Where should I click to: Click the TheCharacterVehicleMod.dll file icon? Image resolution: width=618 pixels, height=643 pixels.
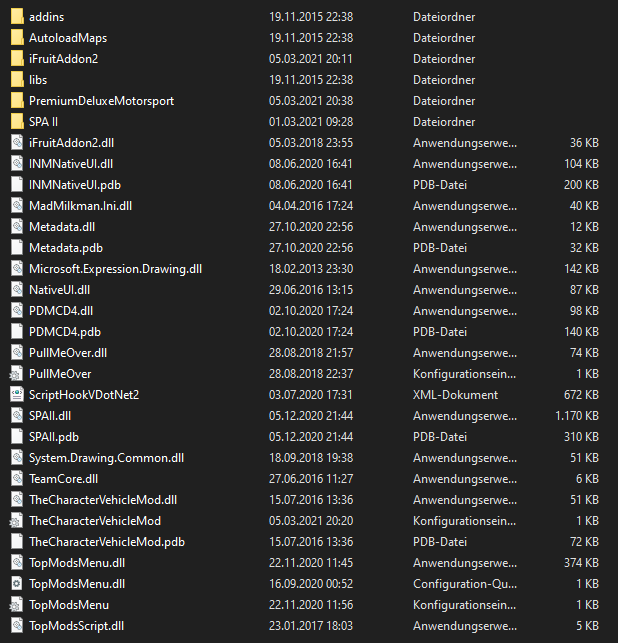pyautogui.click(x=17, y=500)
